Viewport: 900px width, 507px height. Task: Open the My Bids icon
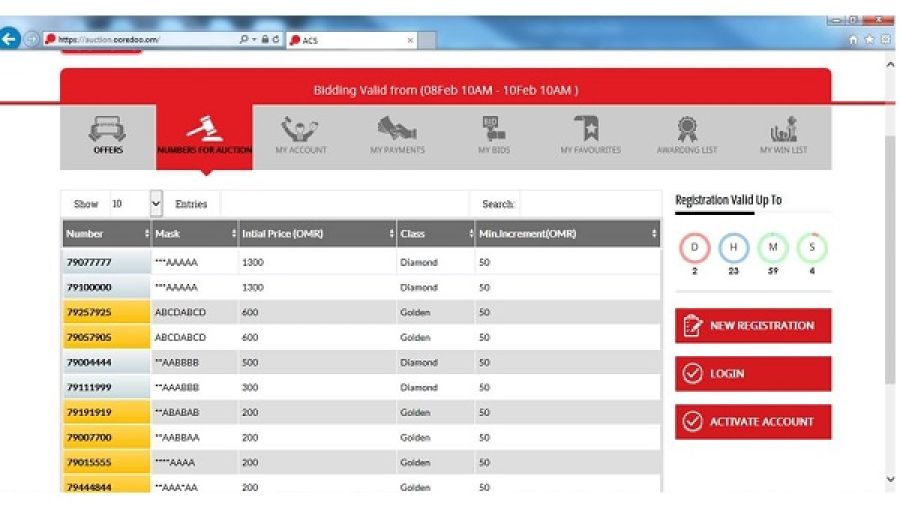click(494, 129)
